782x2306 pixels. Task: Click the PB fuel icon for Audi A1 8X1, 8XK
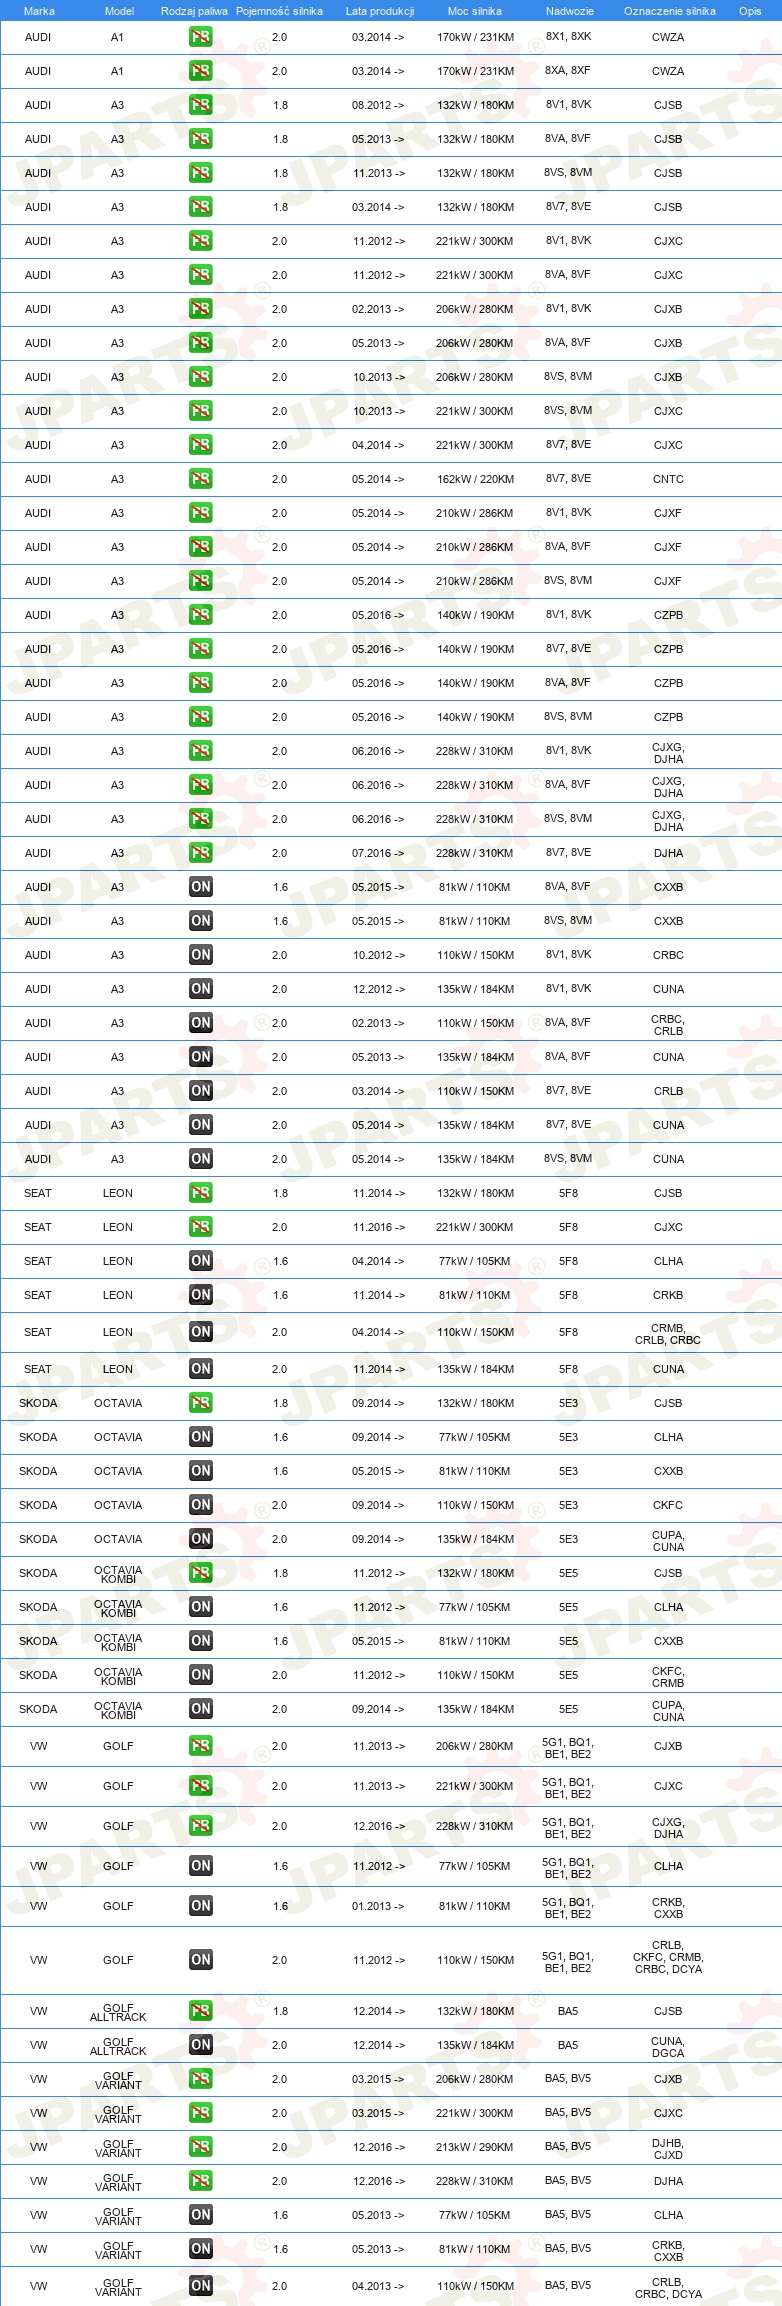[x=201, y=37]
